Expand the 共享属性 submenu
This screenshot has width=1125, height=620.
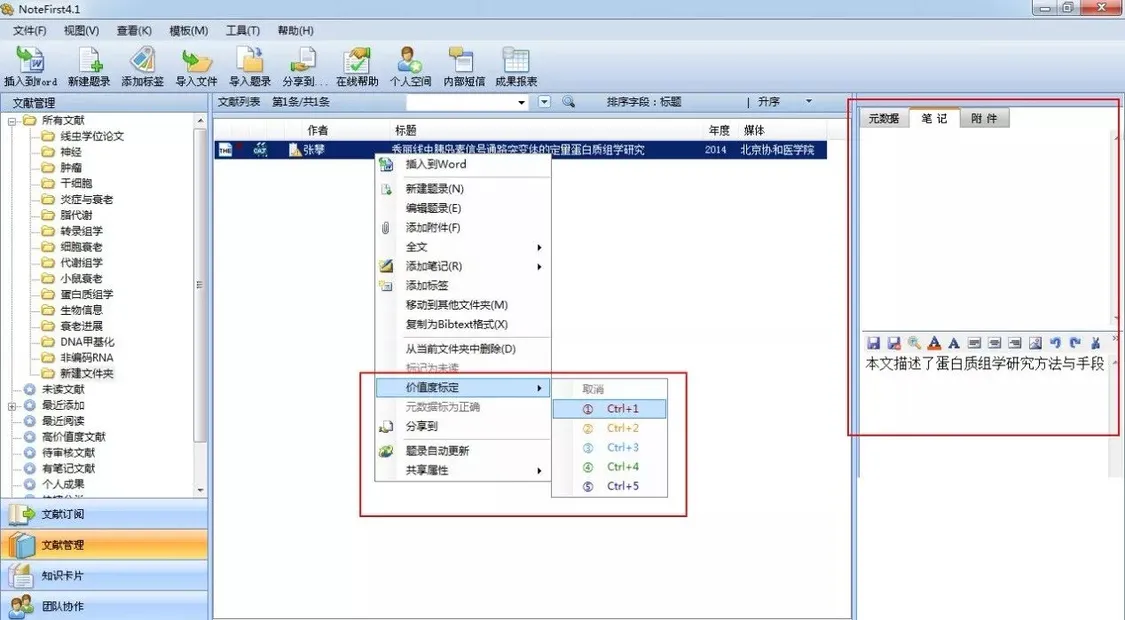tap(539, 471)
